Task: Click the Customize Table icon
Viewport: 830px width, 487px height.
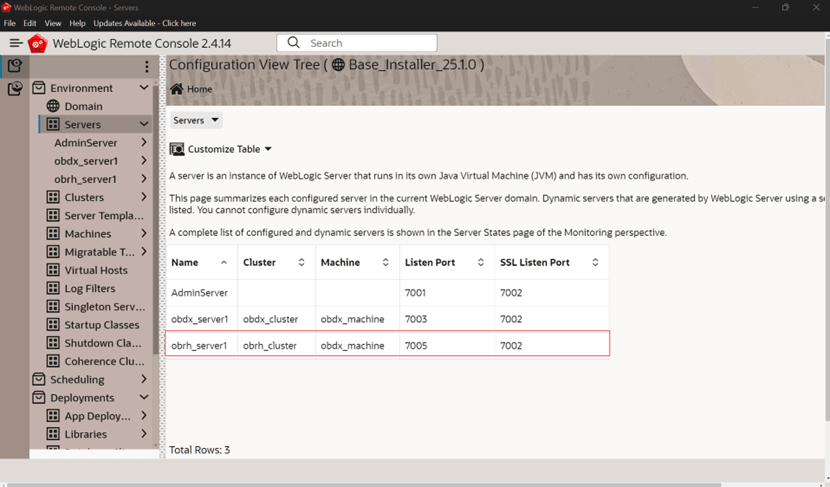Action: point(177,149)
